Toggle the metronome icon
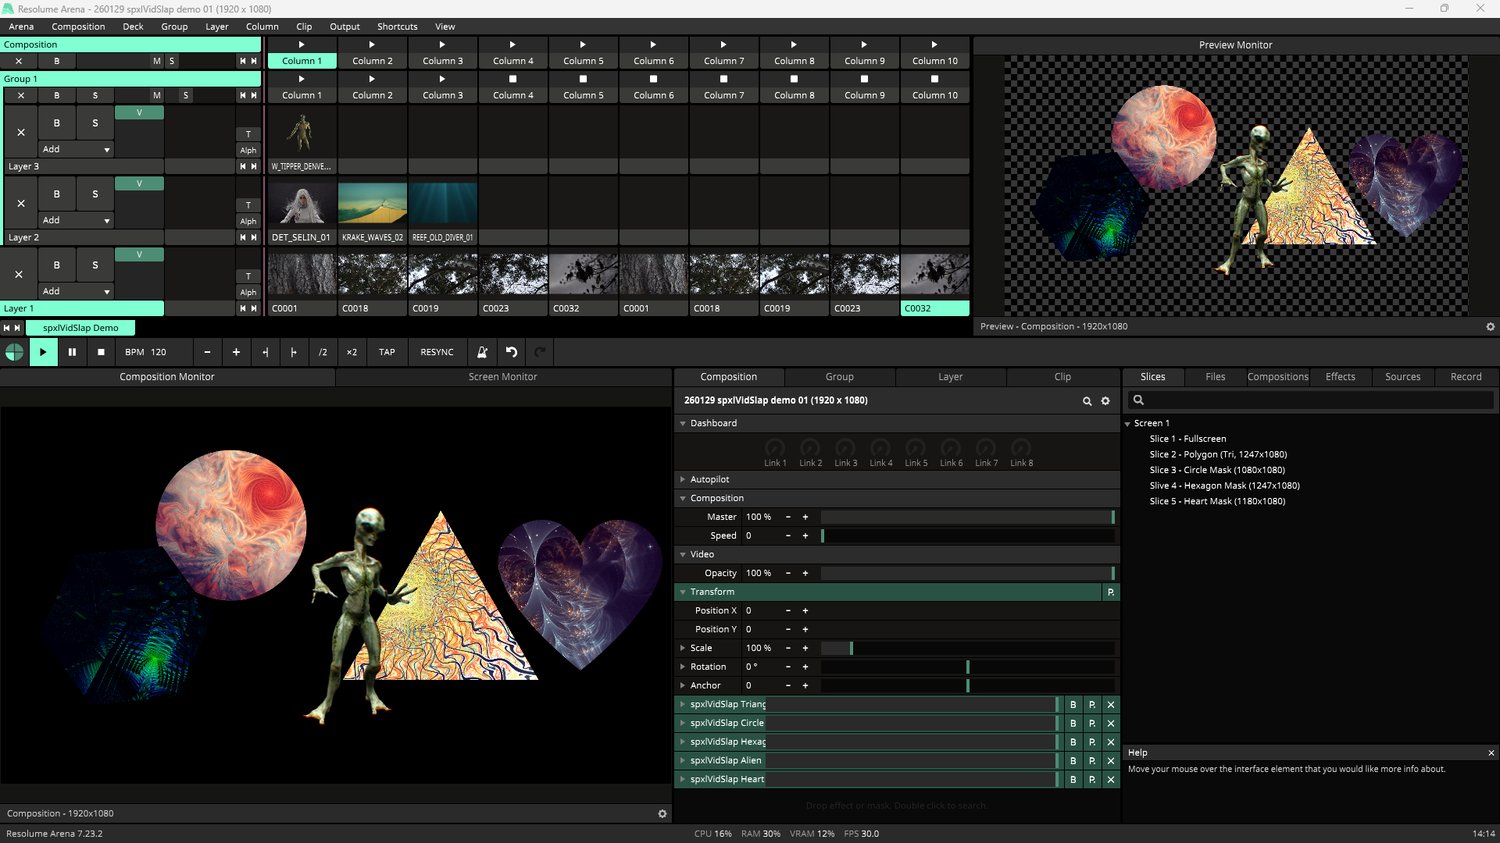This screenshot has width=1500, height=843. [482, 352]
